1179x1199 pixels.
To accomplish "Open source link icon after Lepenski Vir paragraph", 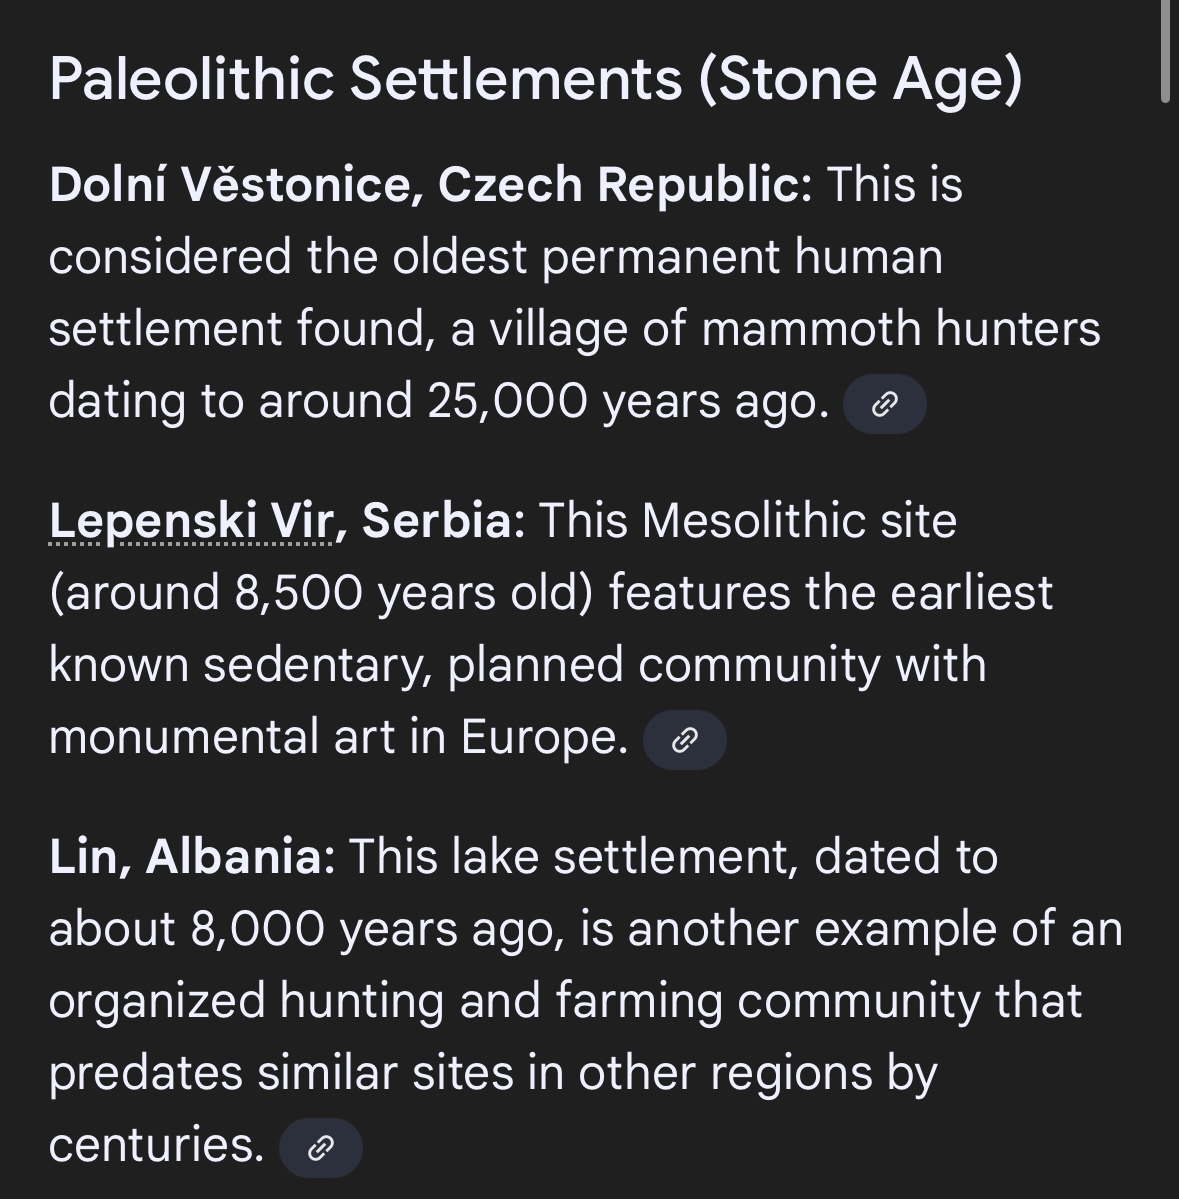I will click(x=684, y=740).
